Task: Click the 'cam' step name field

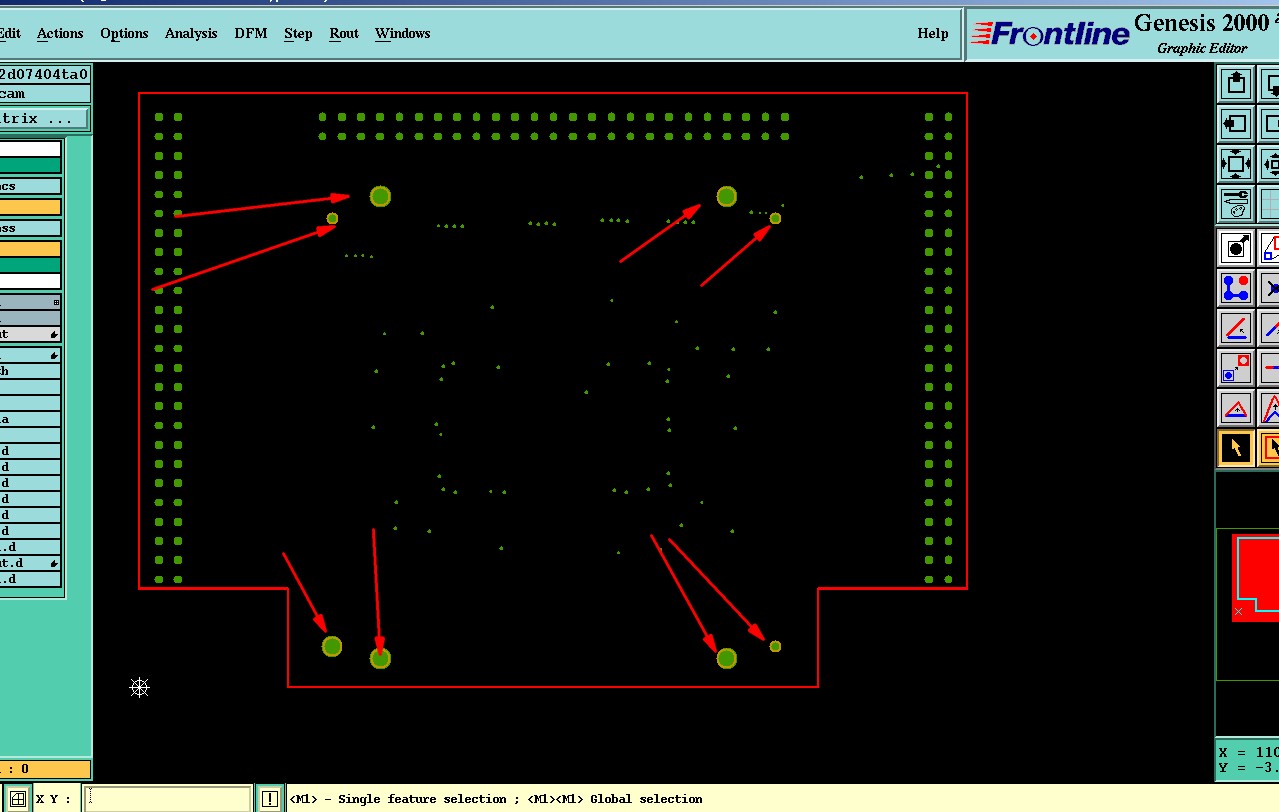Action: pyautogui.click(x=45, y=94)
